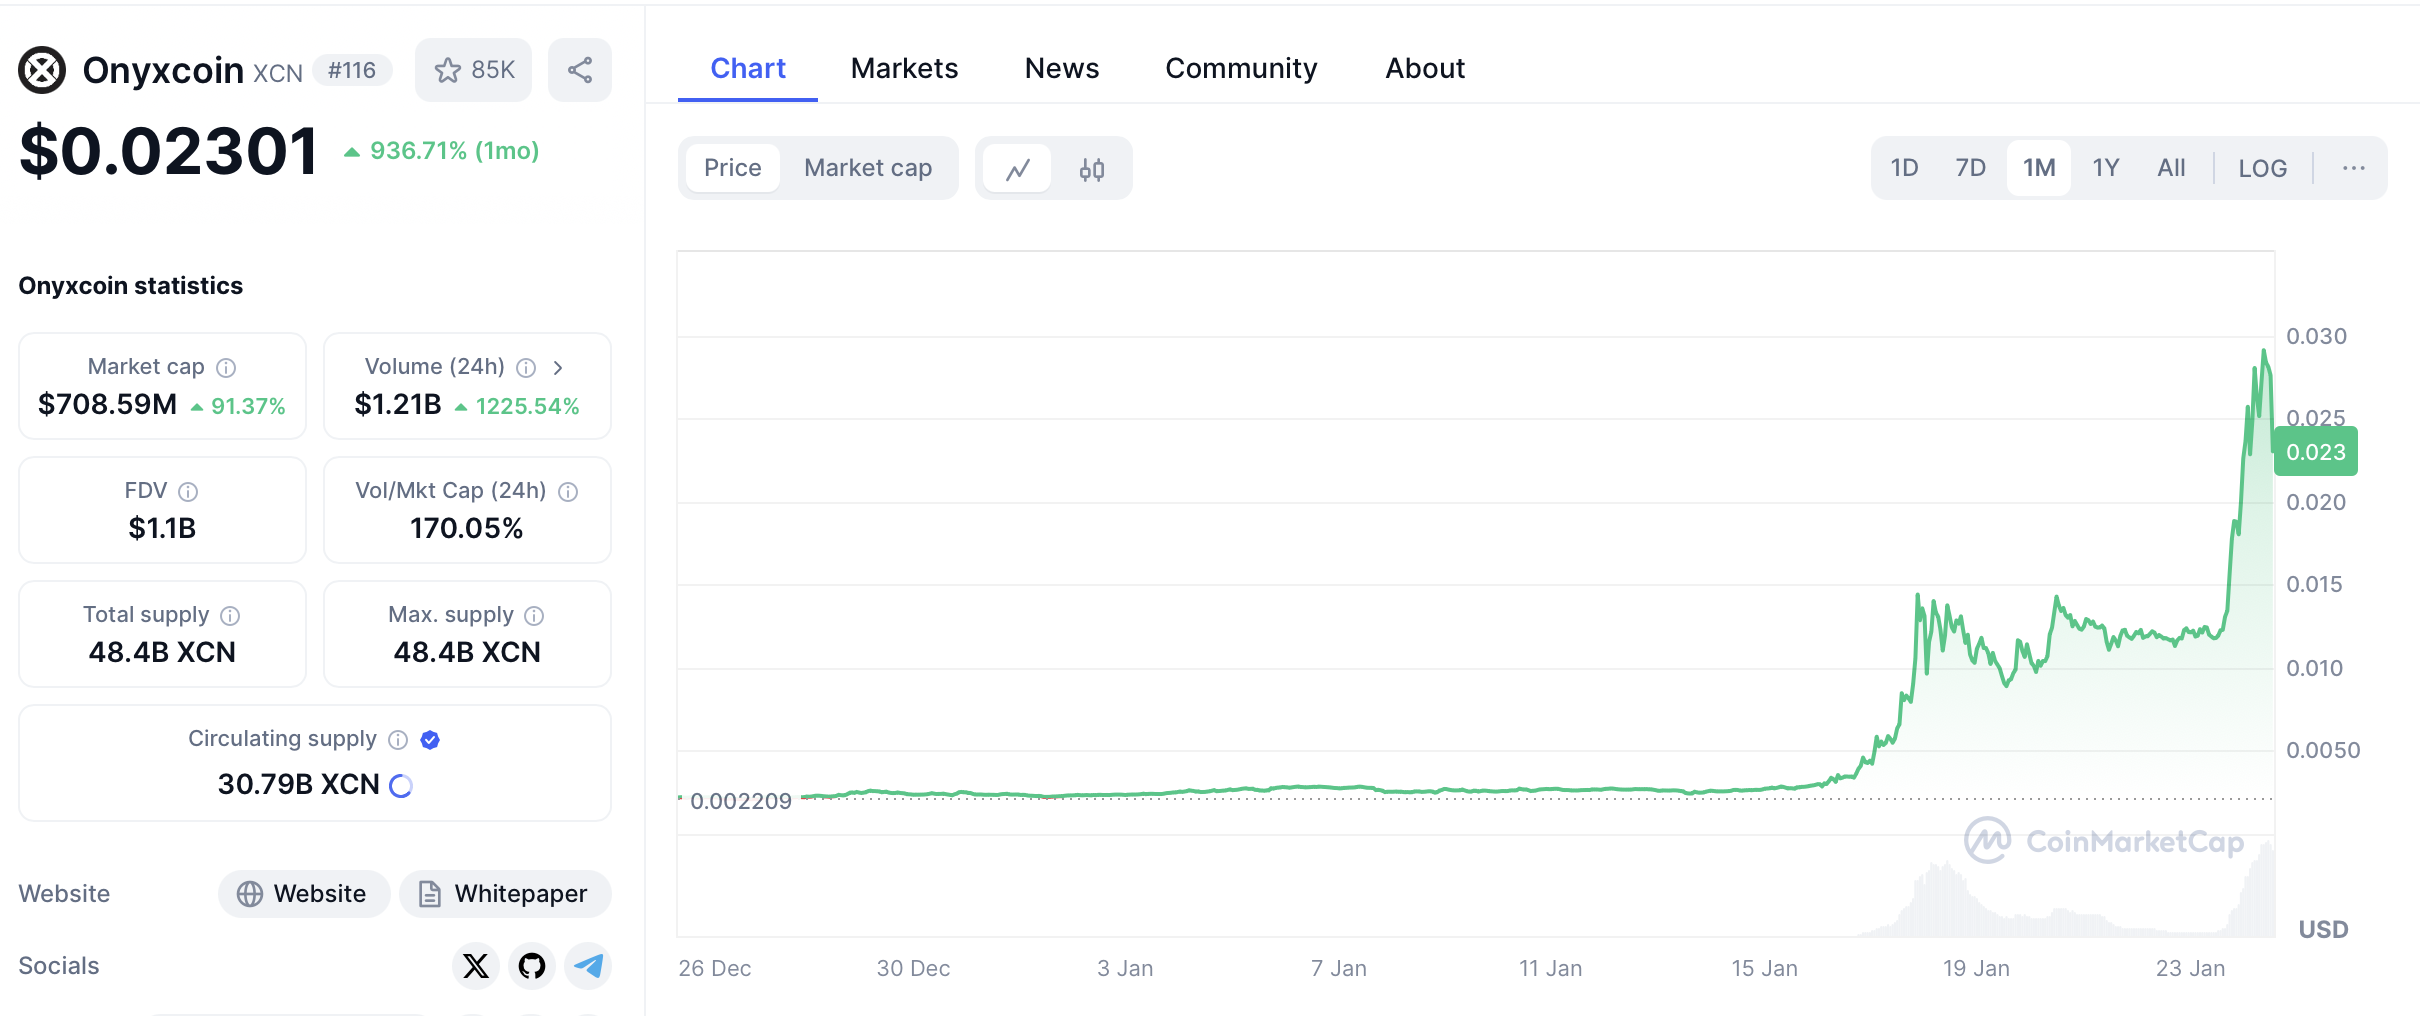Switch to the line chart view icon

point(1018,169)
